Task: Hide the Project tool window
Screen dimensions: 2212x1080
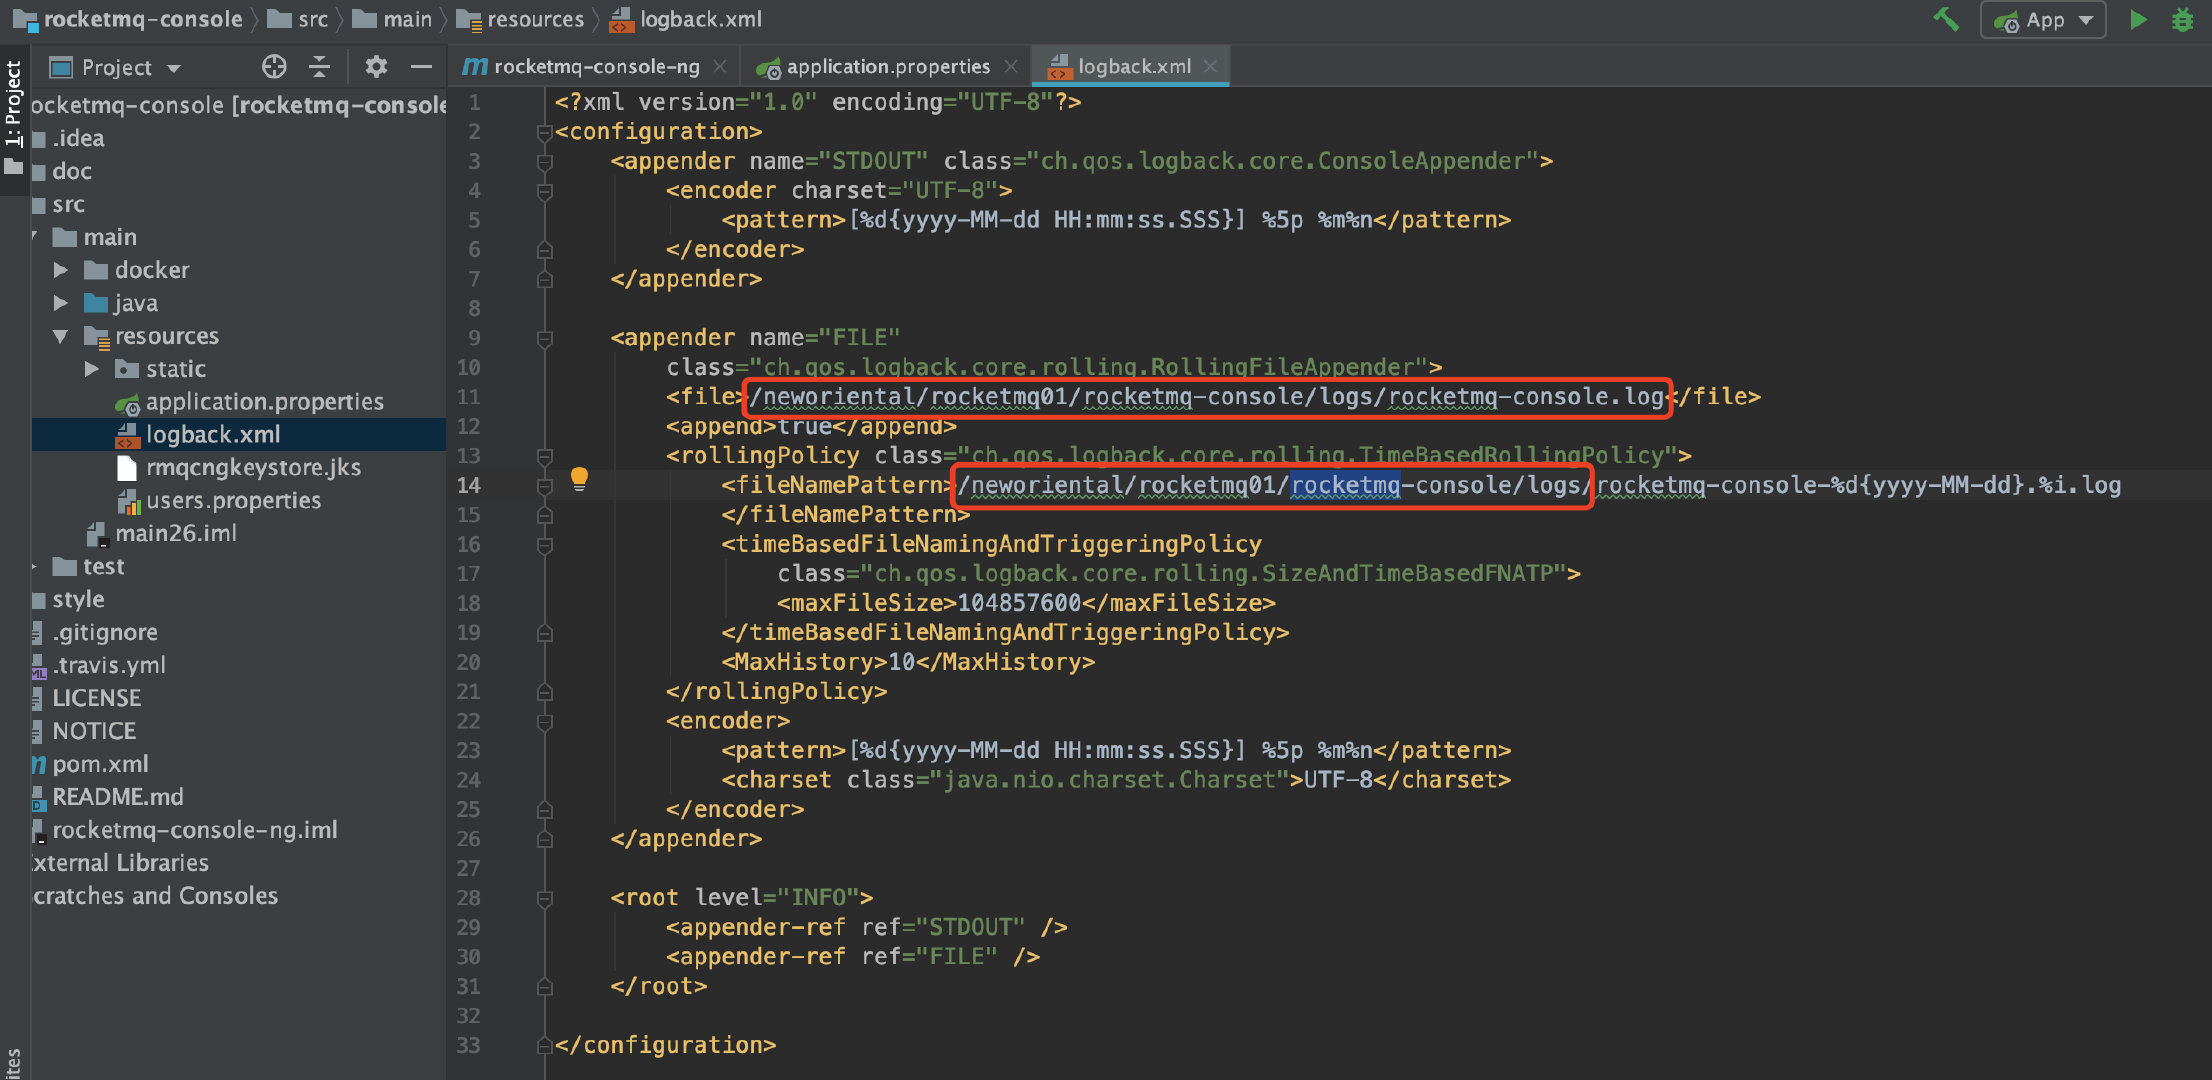Action: pos(421,67)
